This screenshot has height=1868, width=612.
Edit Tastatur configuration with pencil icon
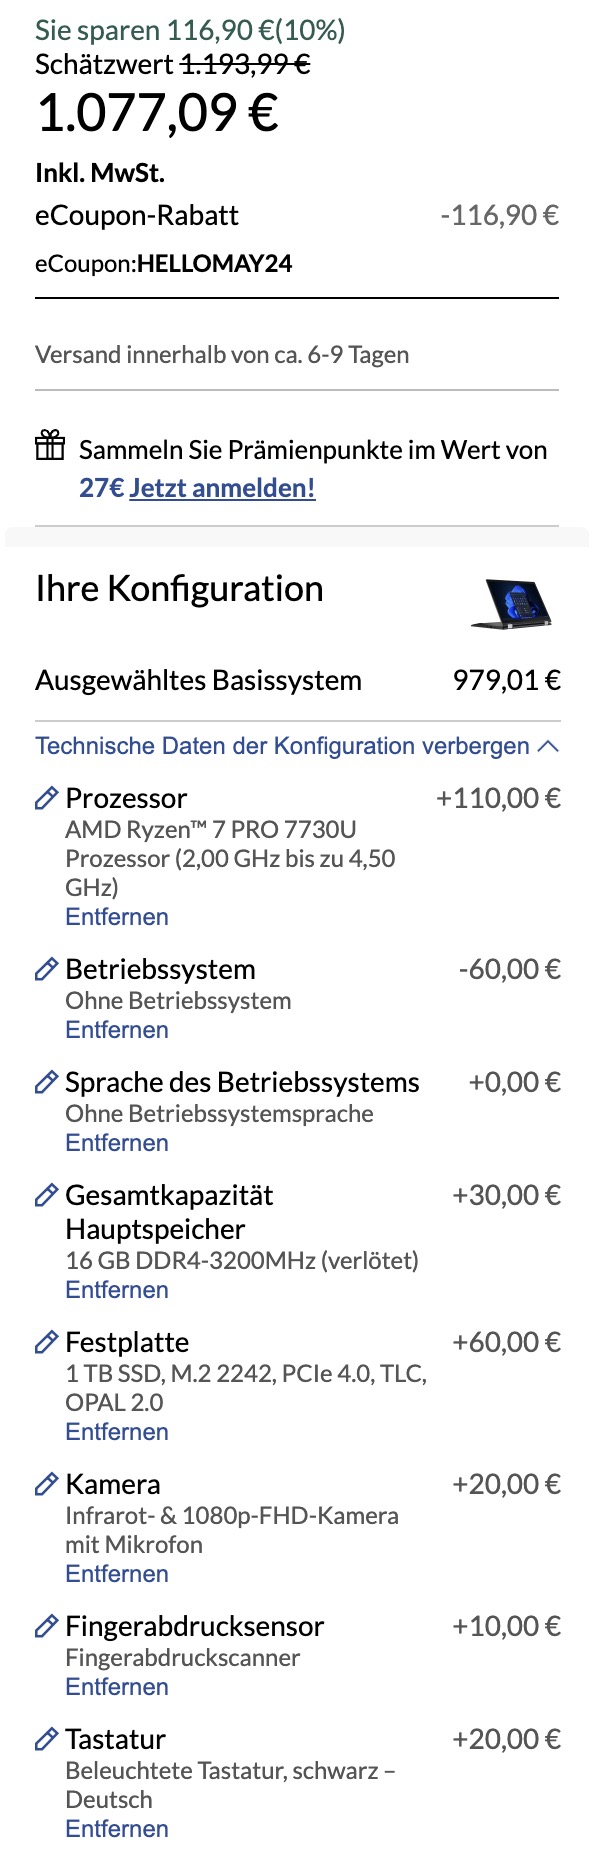(46, 1739)
